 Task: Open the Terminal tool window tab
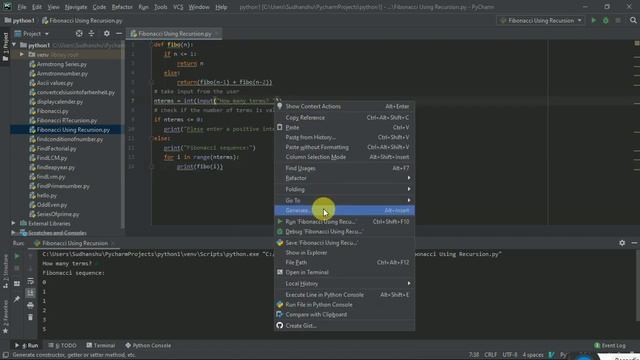(x=101, y=345)
